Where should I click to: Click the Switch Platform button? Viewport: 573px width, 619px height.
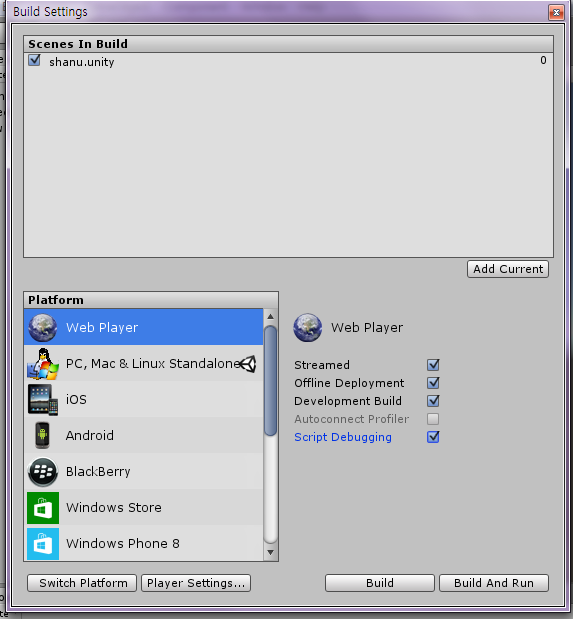click(x=82, y=583)
